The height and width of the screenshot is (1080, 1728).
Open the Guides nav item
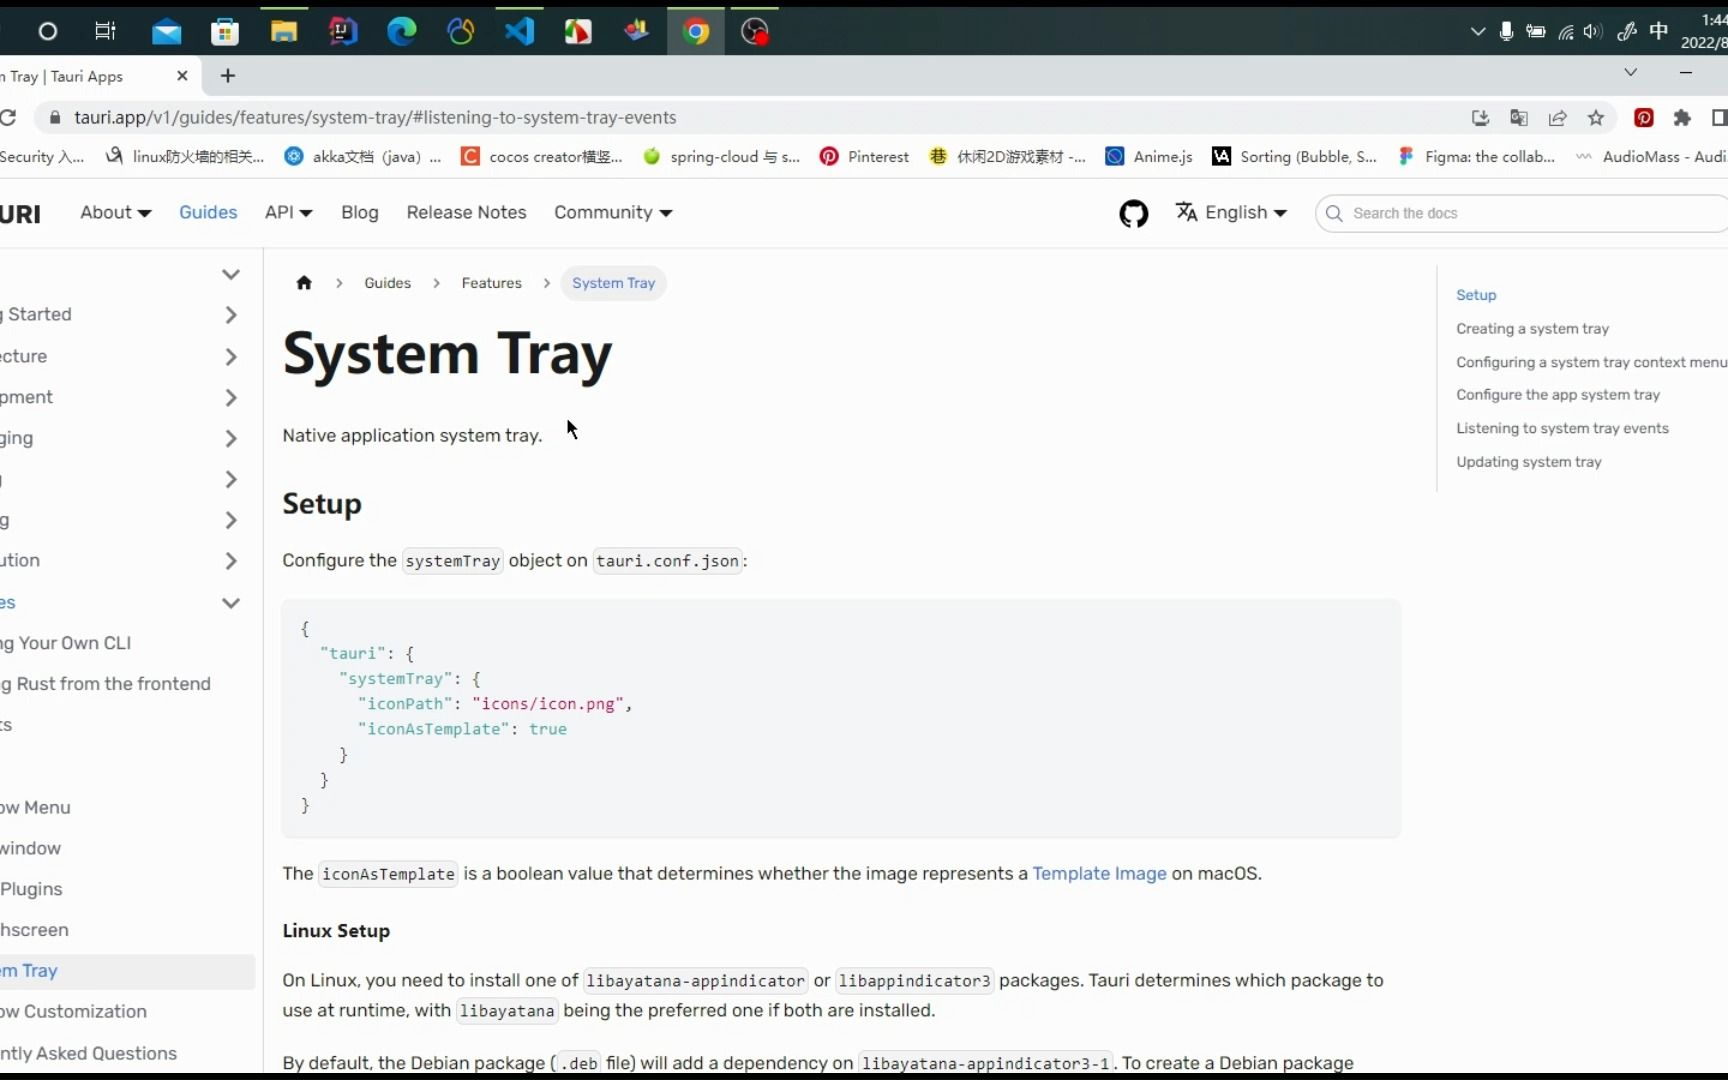pyautogui.click(x=208, y=212)
